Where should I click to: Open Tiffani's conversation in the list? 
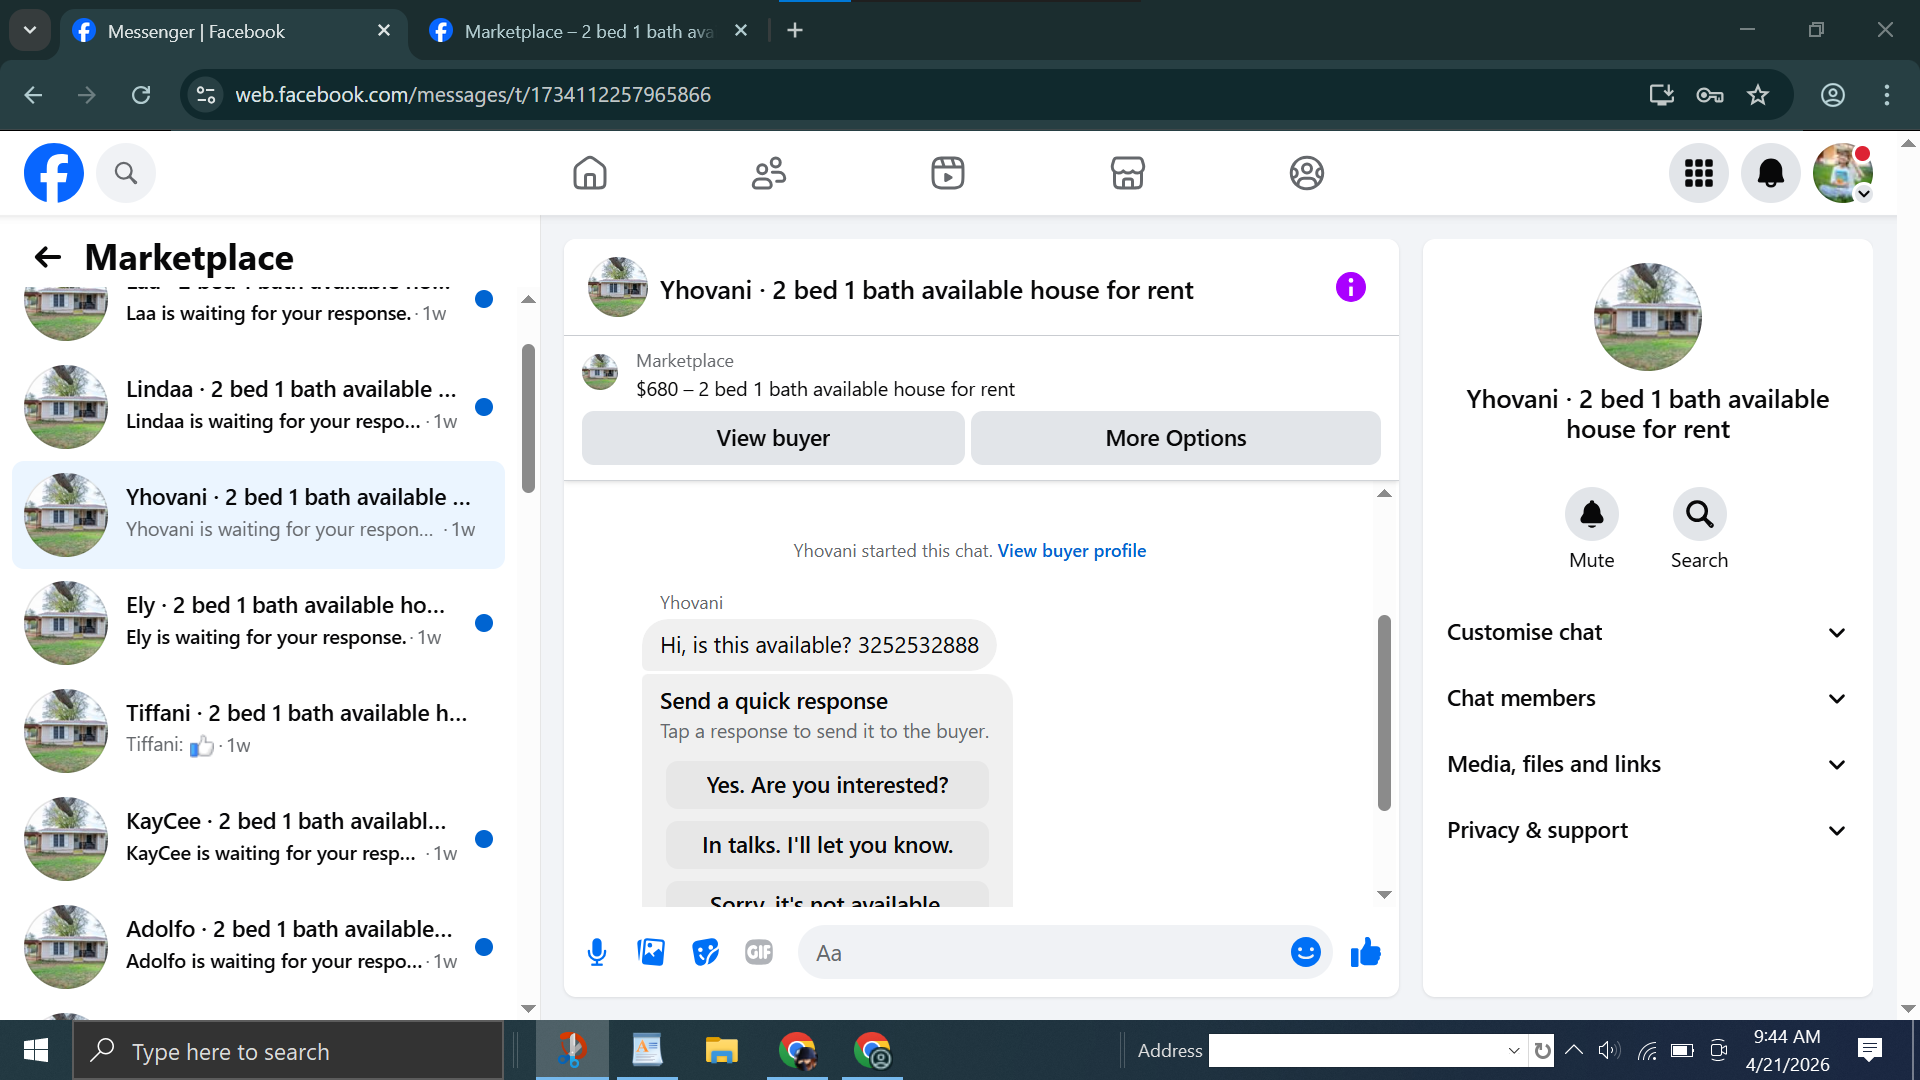tap(260, 731)
